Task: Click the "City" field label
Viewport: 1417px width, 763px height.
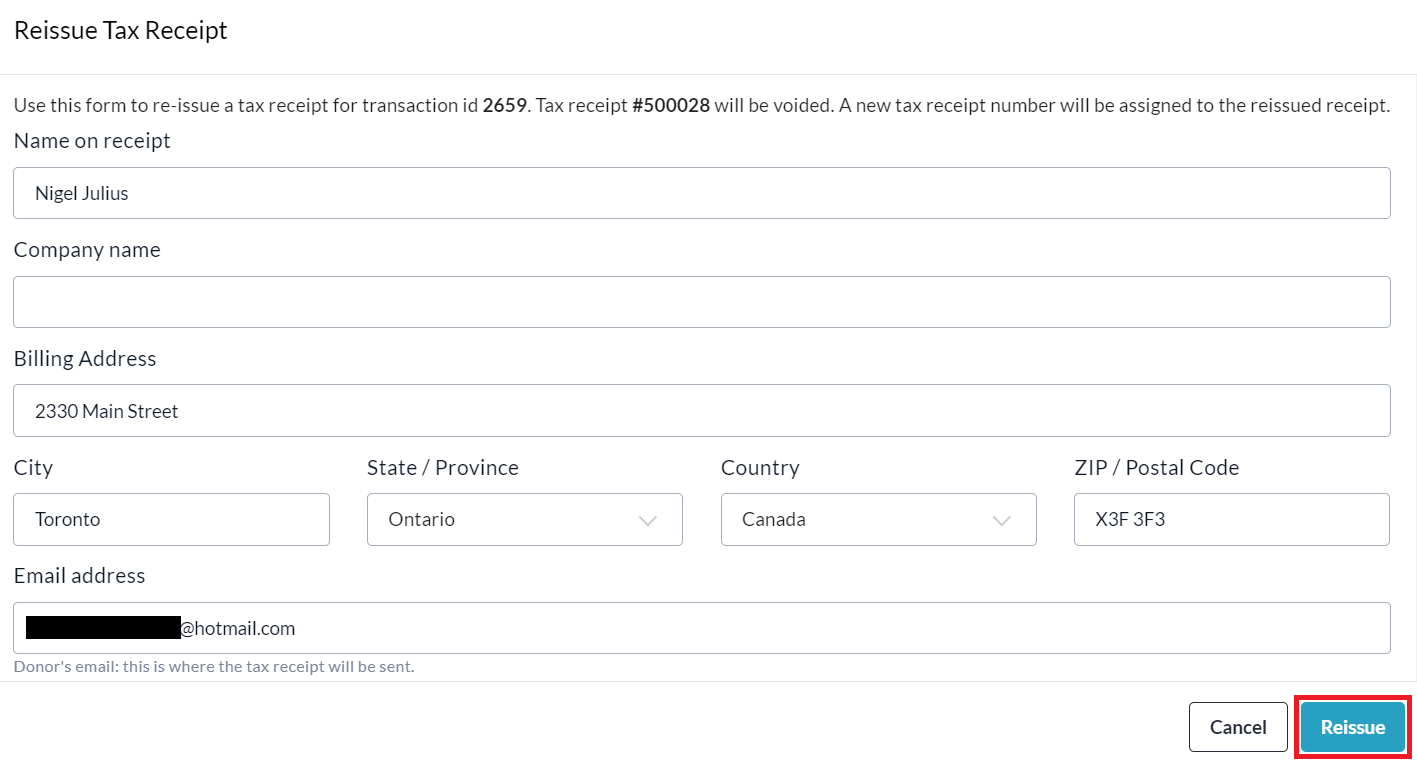Action: 33,467
